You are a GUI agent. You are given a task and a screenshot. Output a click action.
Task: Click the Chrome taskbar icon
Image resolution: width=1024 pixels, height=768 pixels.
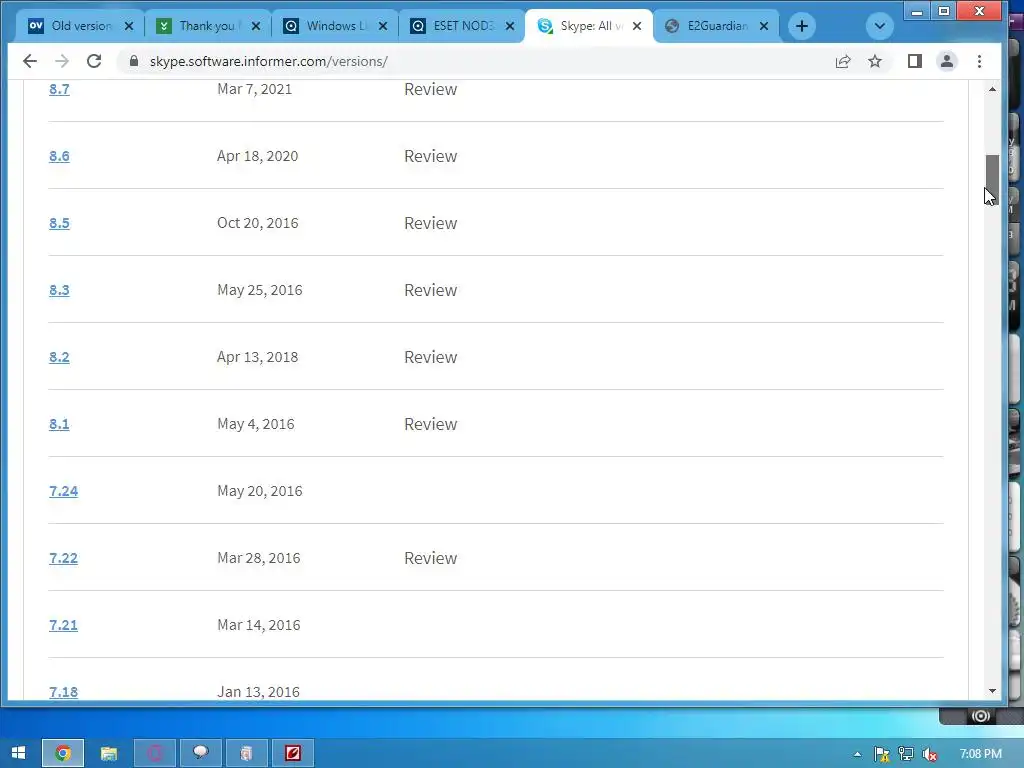click(x=63, y=754)
